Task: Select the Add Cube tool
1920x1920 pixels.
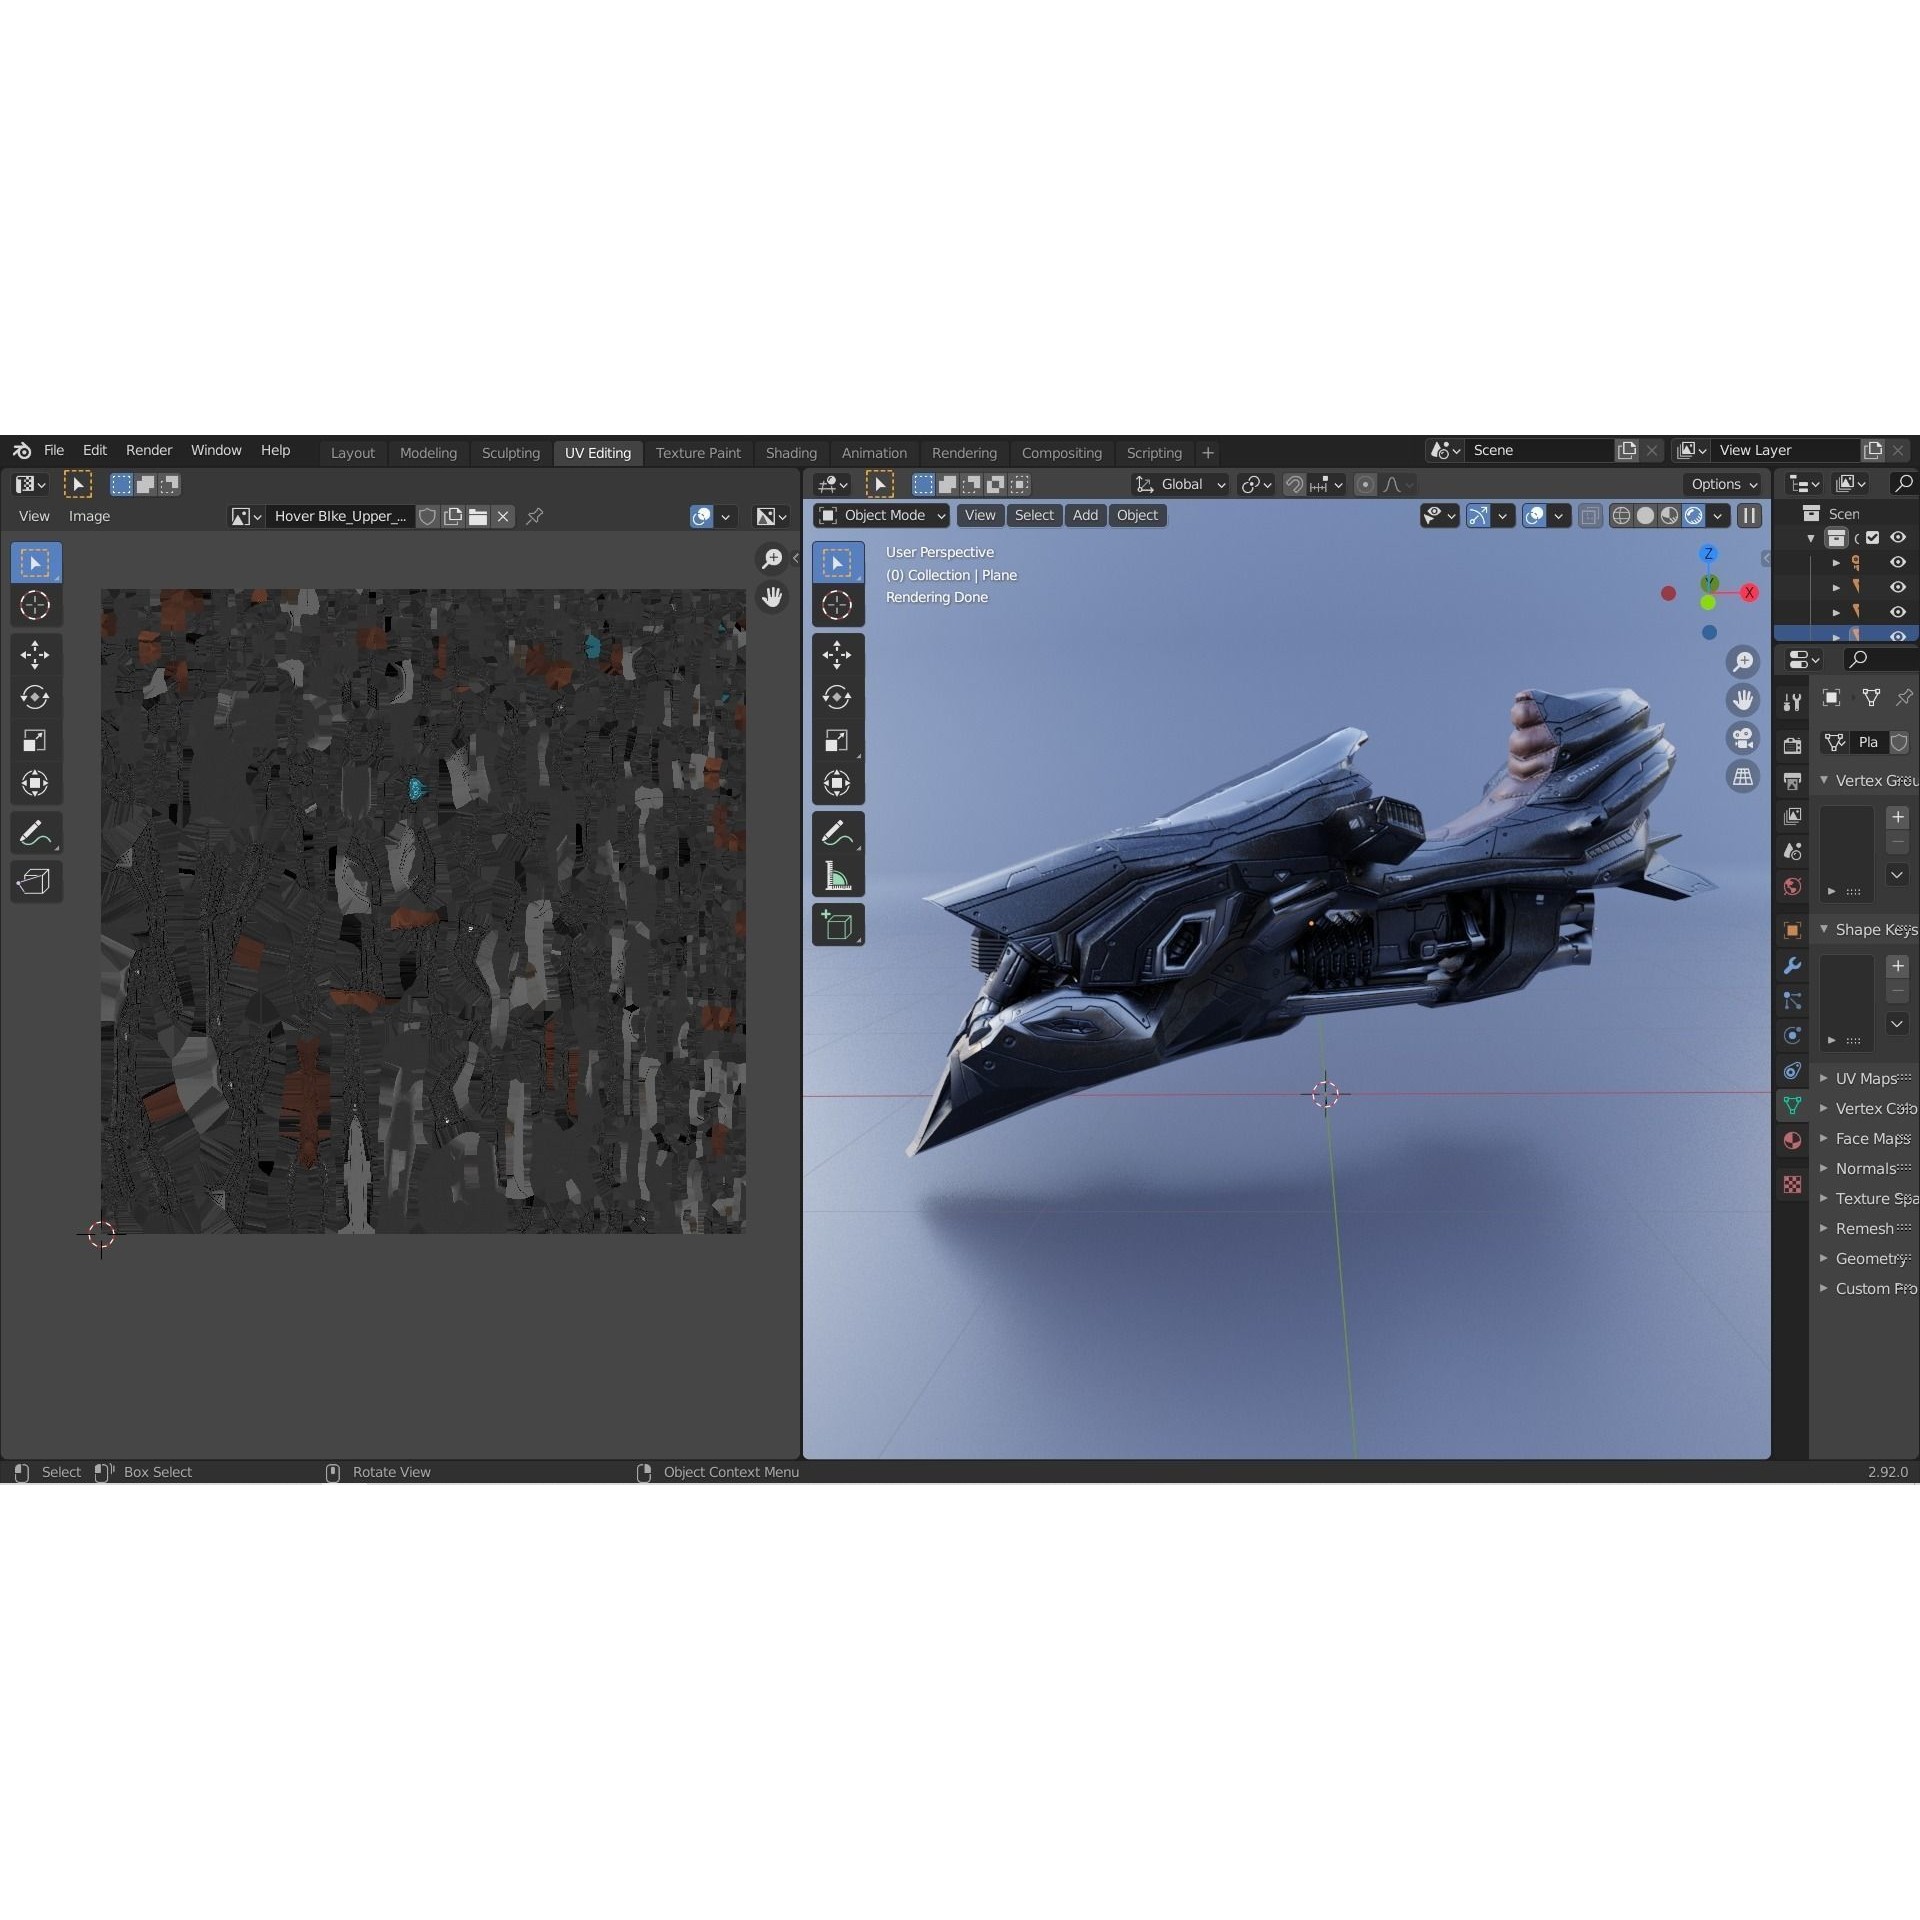Action: [838, 924]
